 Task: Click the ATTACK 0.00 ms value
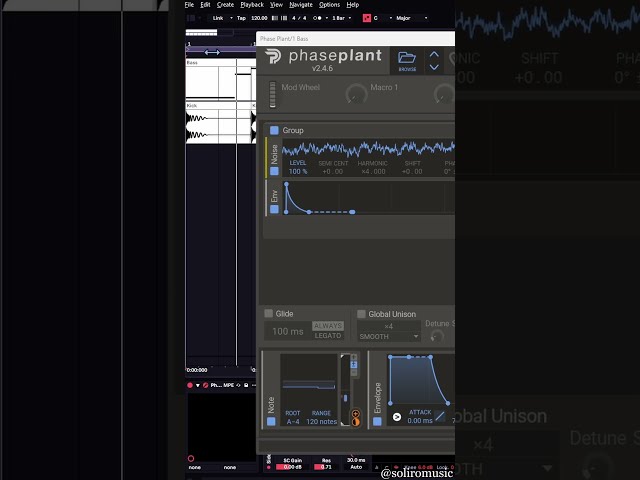tap(420, 421)
